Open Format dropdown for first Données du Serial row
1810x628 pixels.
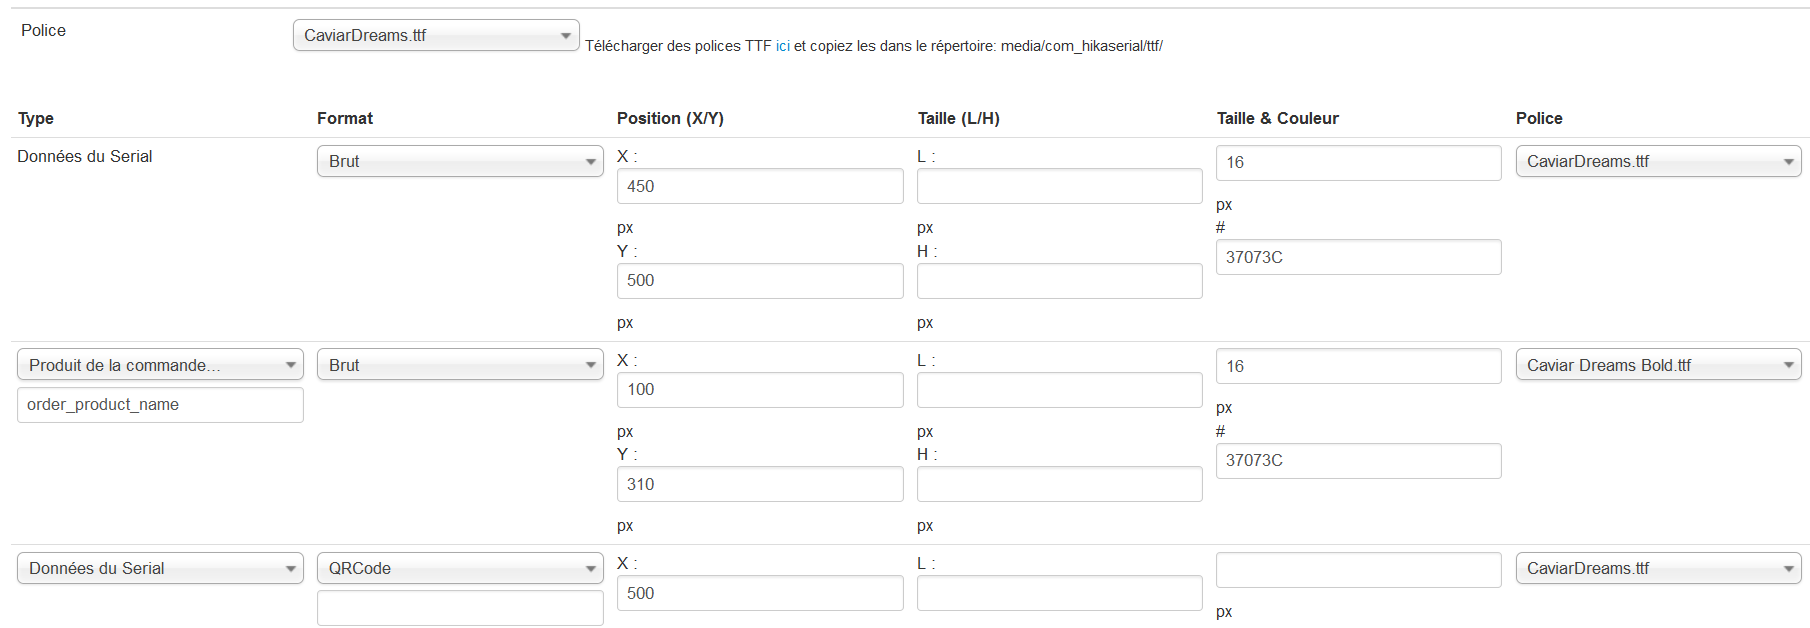[460, 161]
